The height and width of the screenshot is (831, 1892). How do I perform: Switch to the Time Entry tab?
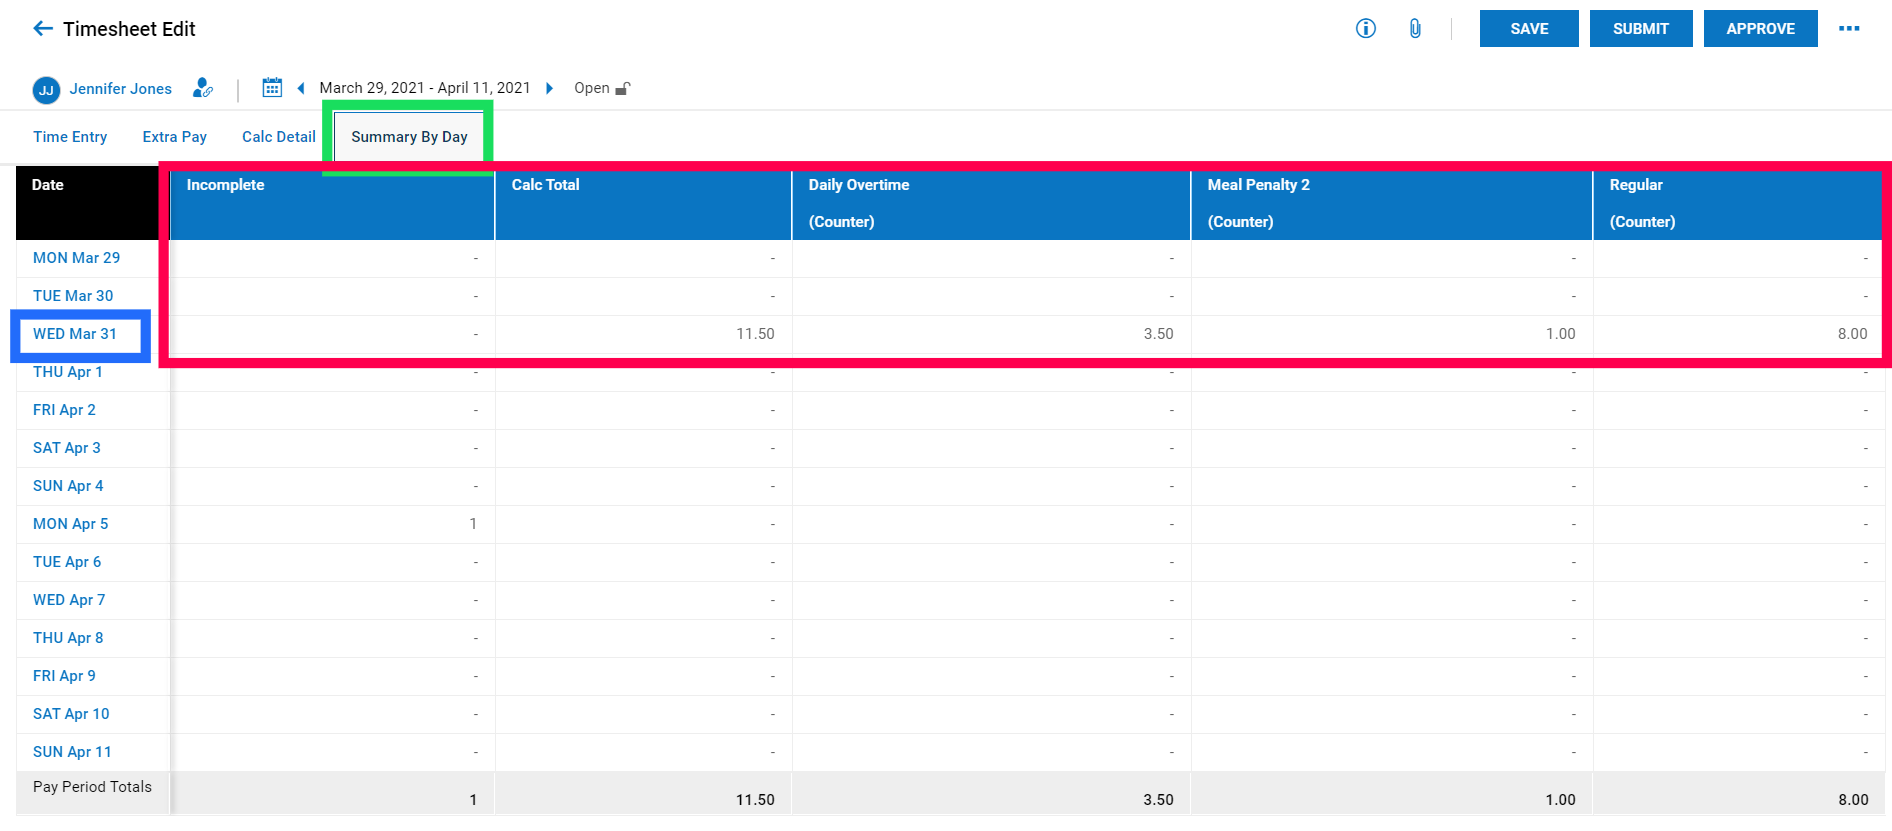pos(70,137)
